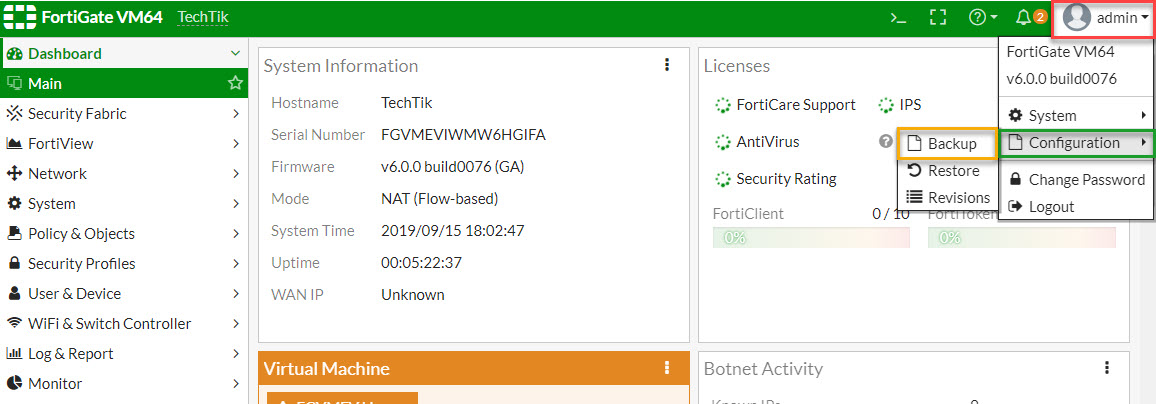Click the FortiGate logo icon

21,17
